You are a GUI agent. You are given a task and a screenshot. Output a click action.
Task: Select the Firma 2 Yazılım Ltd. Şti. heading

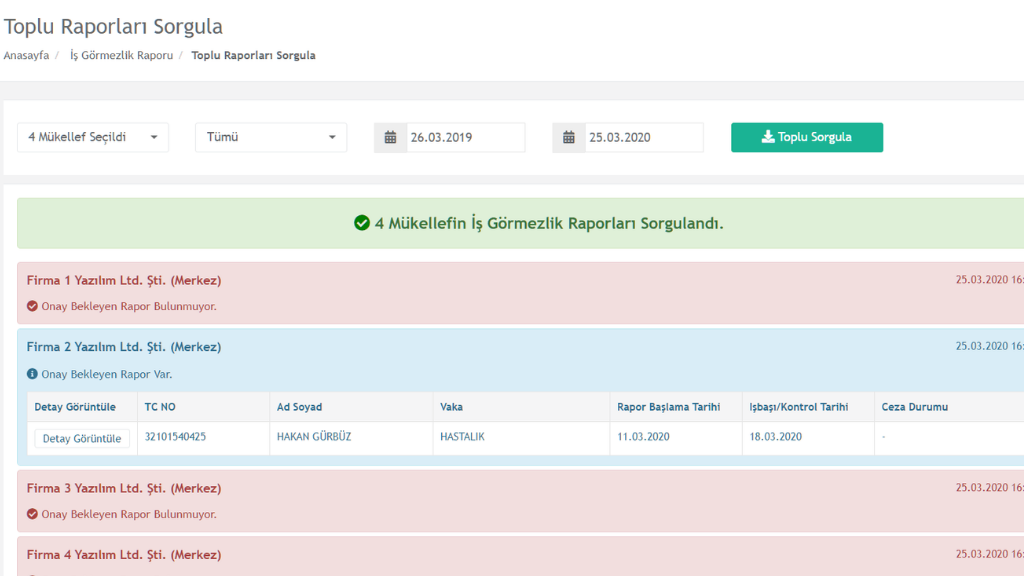(x=124, y=347)
